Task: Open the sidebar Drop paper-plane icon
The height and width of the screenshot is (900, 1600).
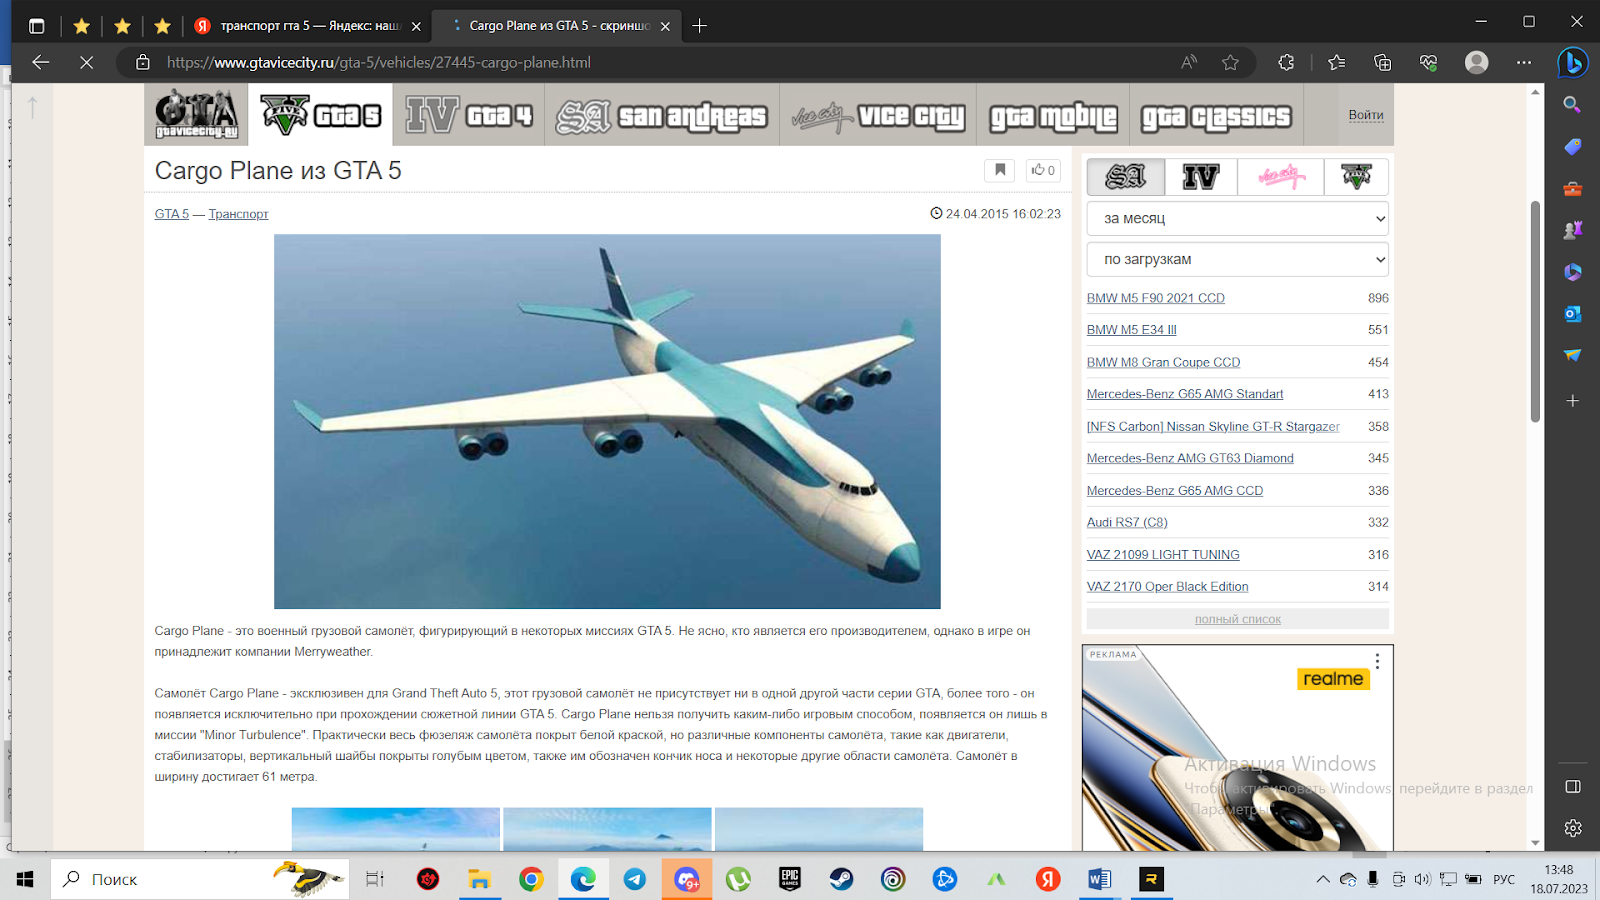Action: coord(1572,355)
